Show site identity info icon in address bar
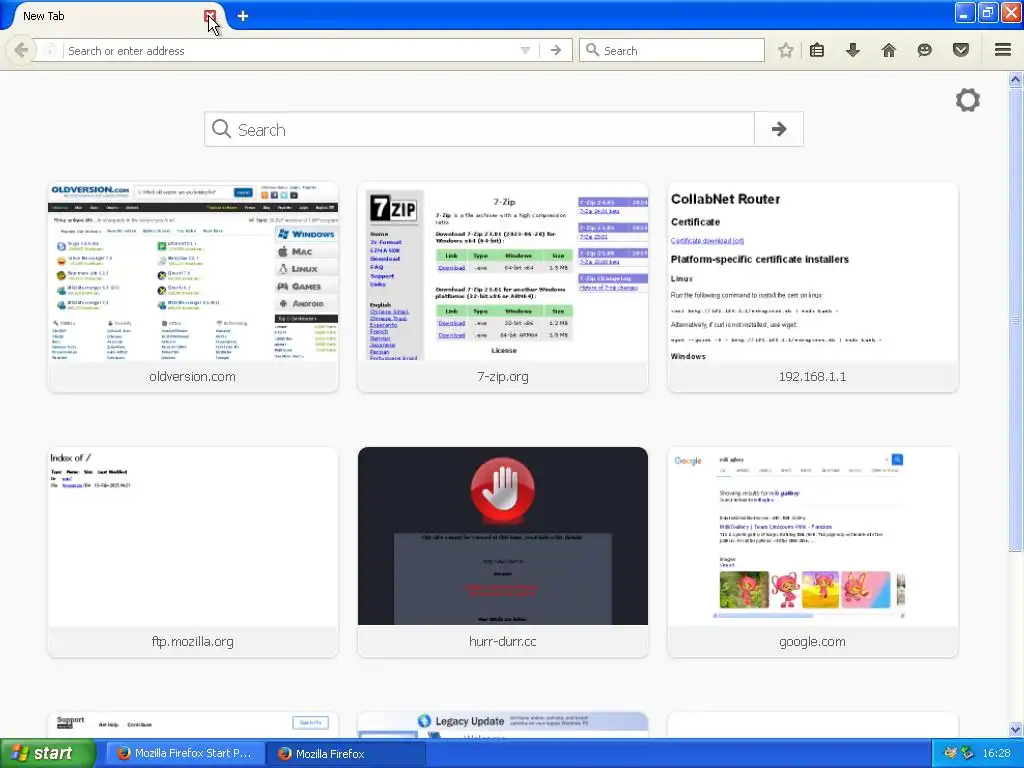 [50, 50]
